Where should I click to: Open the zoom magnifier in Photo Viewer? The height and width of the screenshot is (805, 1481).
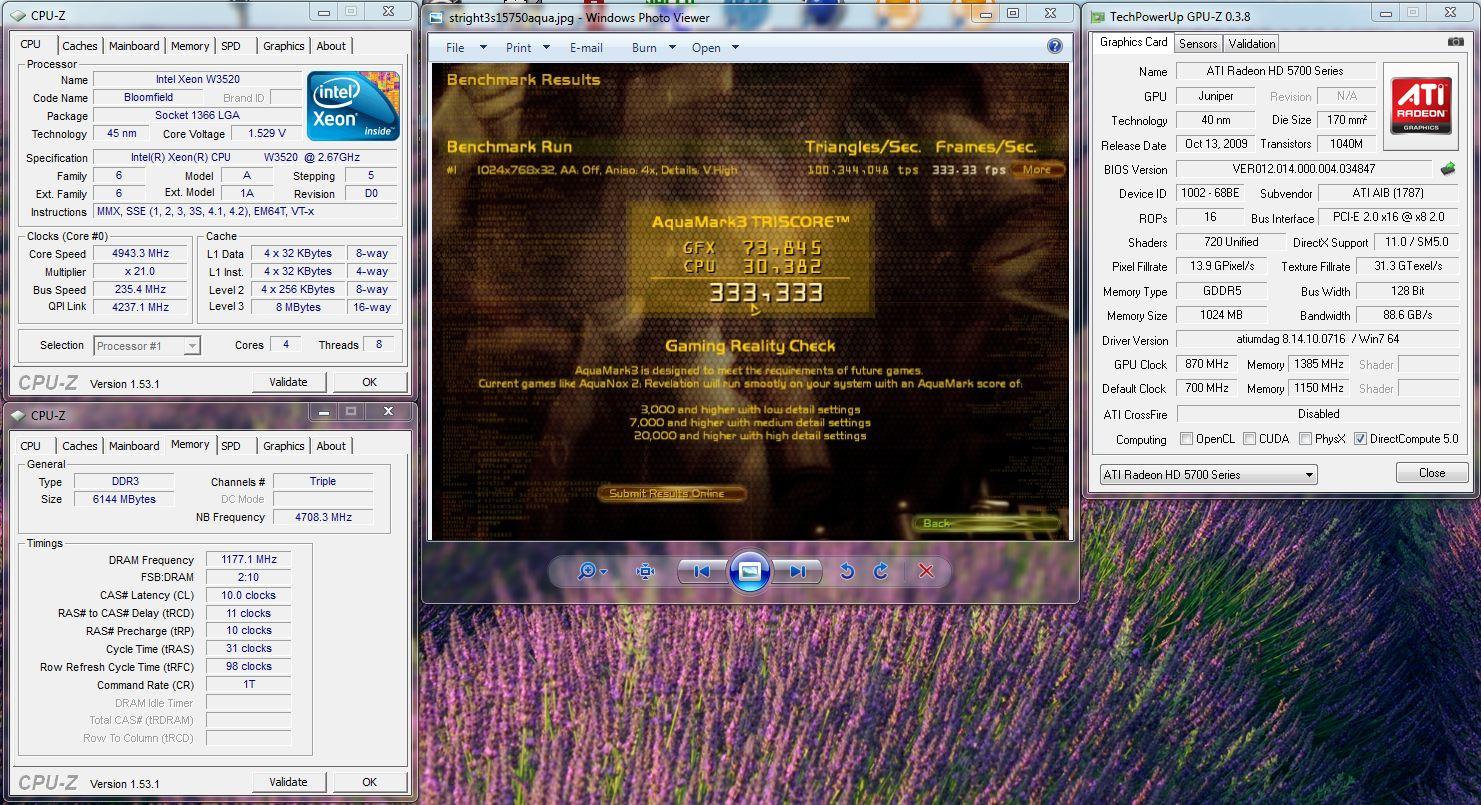coord(587,571)
